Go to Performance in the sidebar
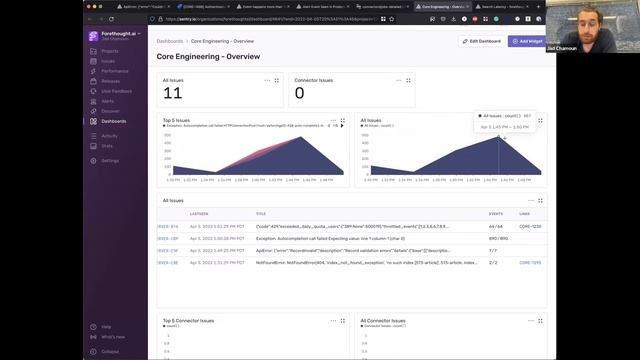 [114, 71]
